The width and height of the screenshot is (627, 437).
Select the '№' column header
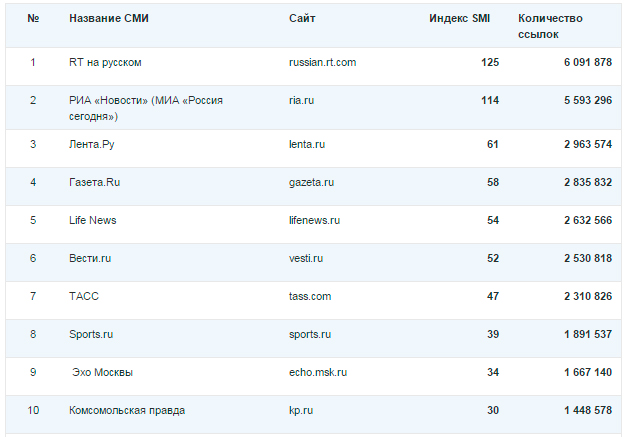33,18
